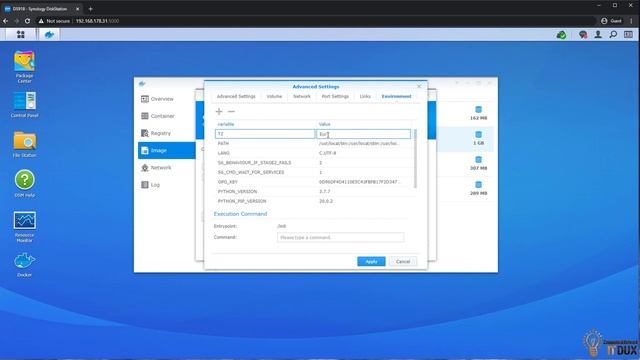The image size is (640, 360).
Task: Click the TZ variable name field
Action: pyautogui.click(x=264, y=134)
